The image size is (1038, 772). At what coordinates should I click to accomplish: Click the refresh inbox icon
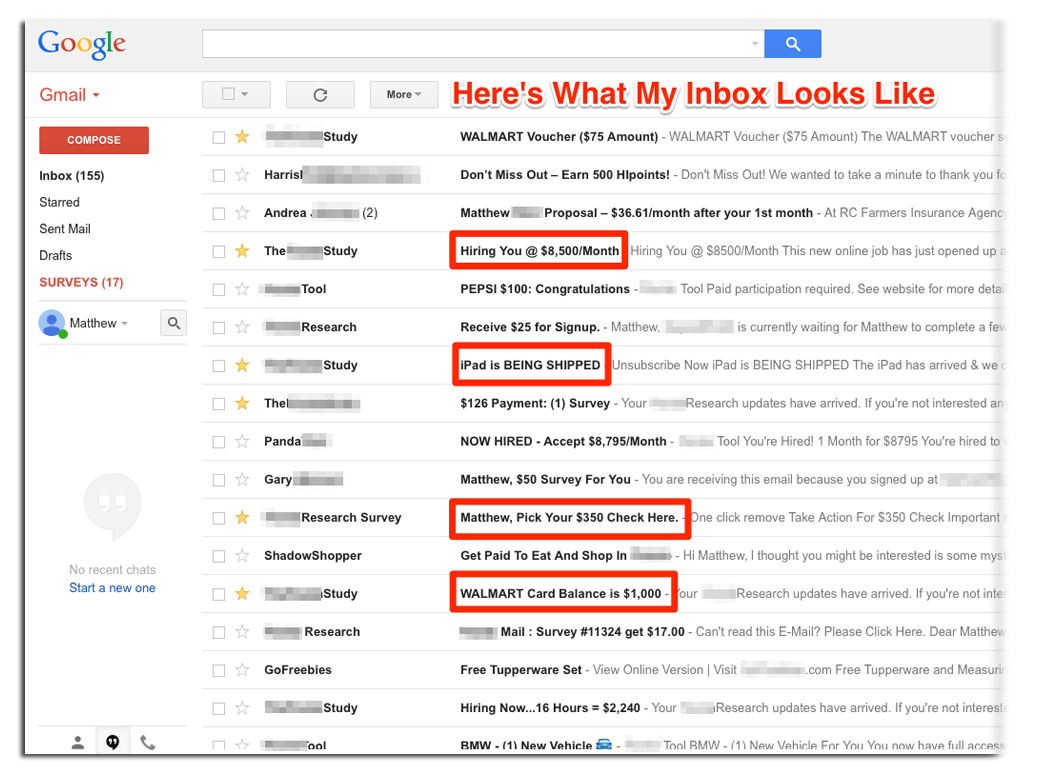(320, 95)
